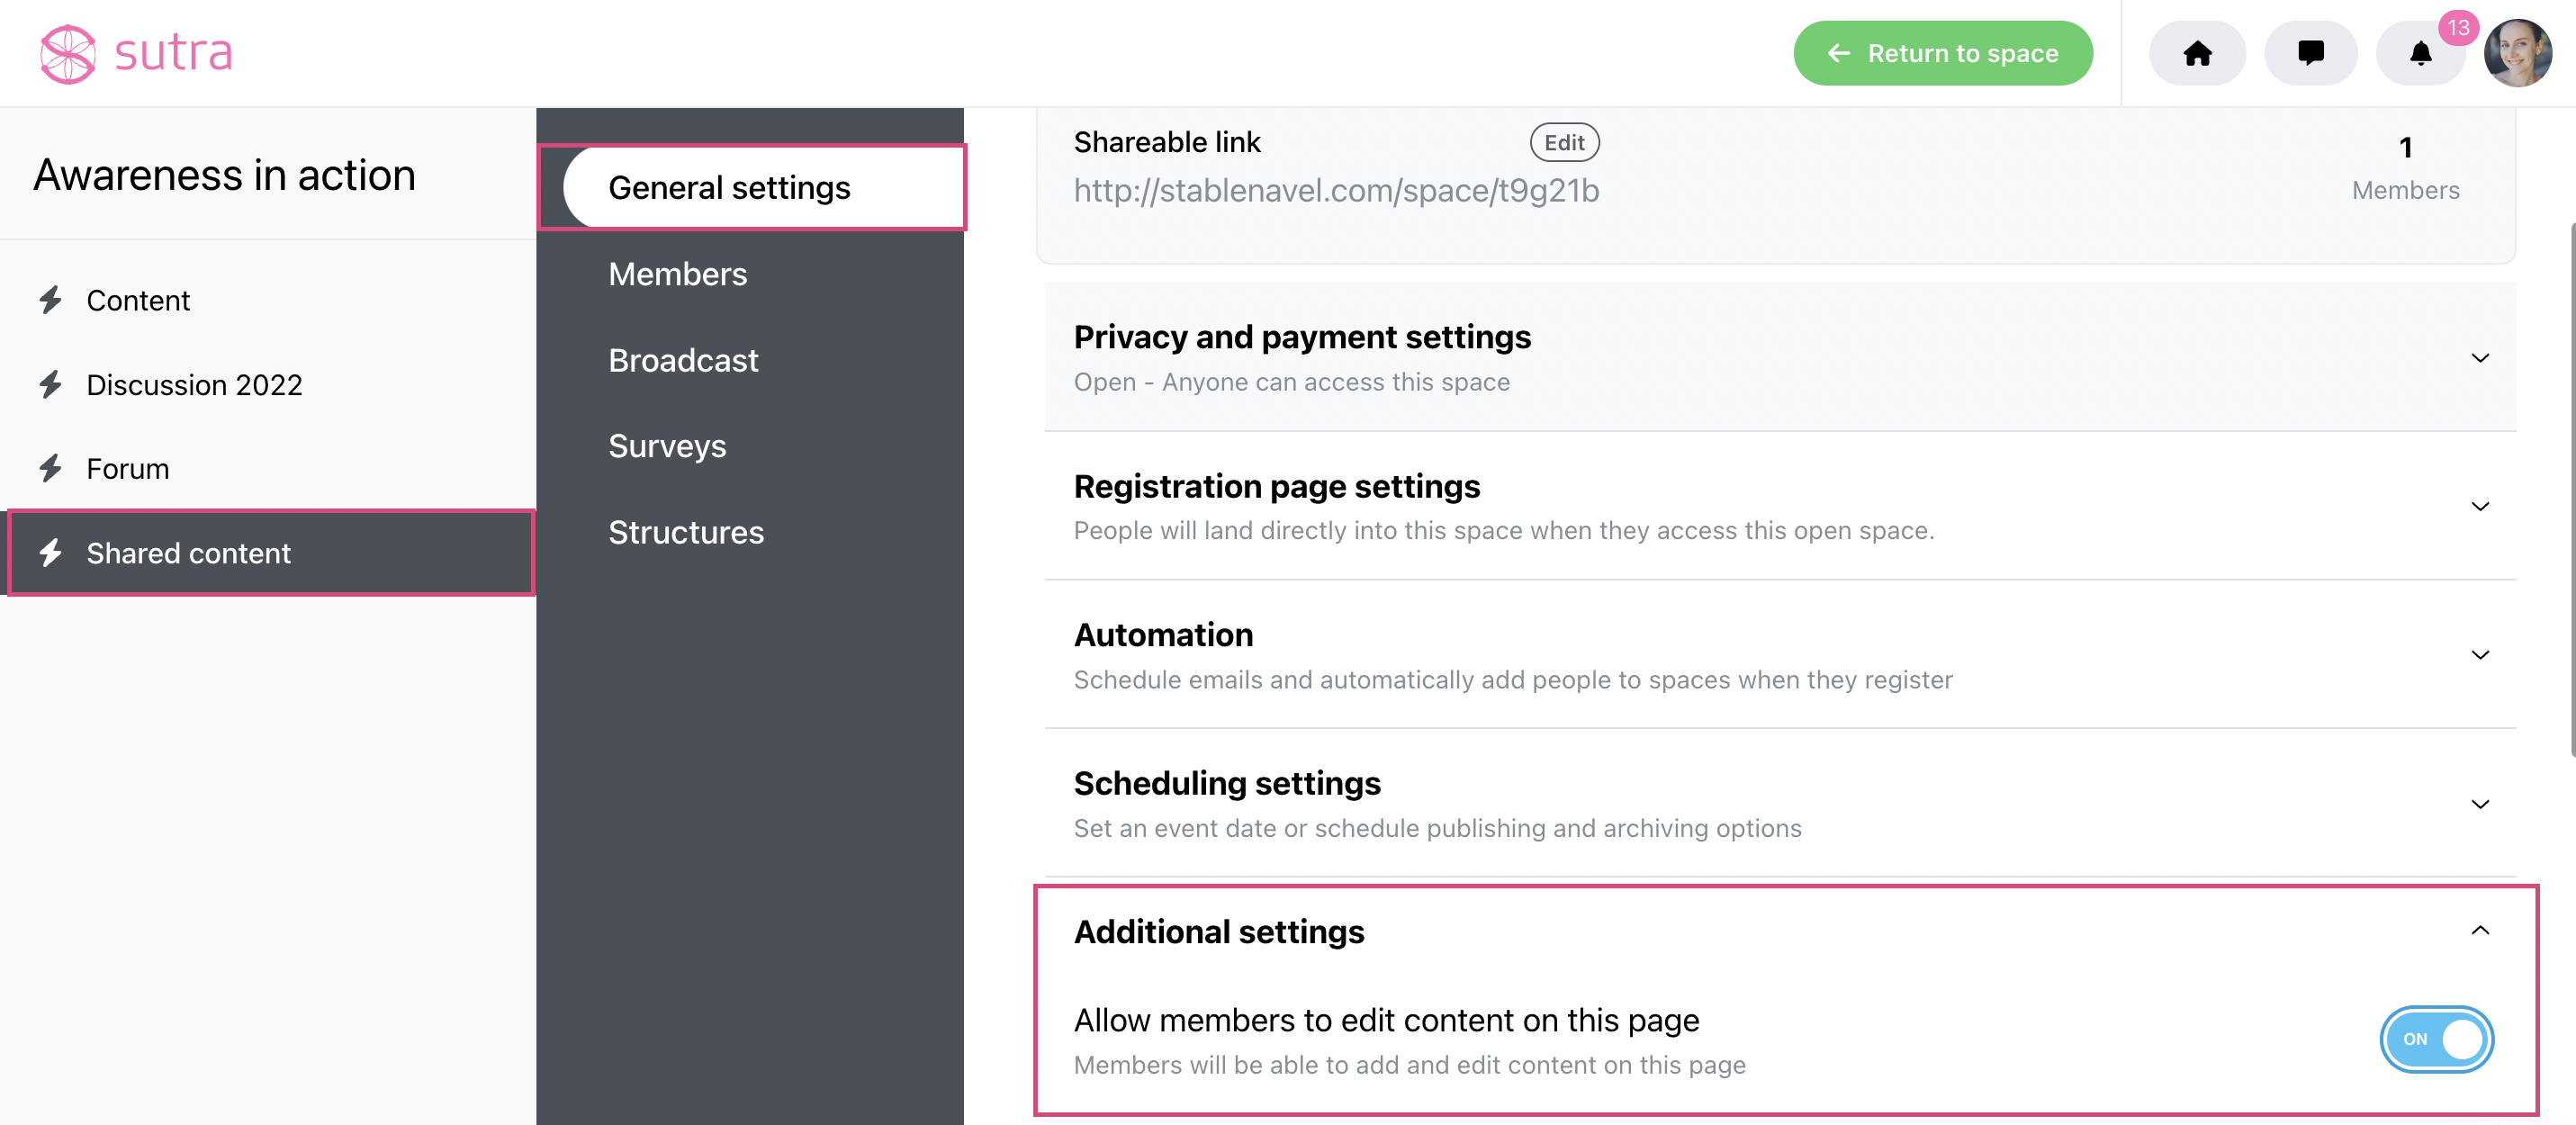Screen dimensions: 2576x1125
Task: Click the Shareable link label
Action: 1166,142
